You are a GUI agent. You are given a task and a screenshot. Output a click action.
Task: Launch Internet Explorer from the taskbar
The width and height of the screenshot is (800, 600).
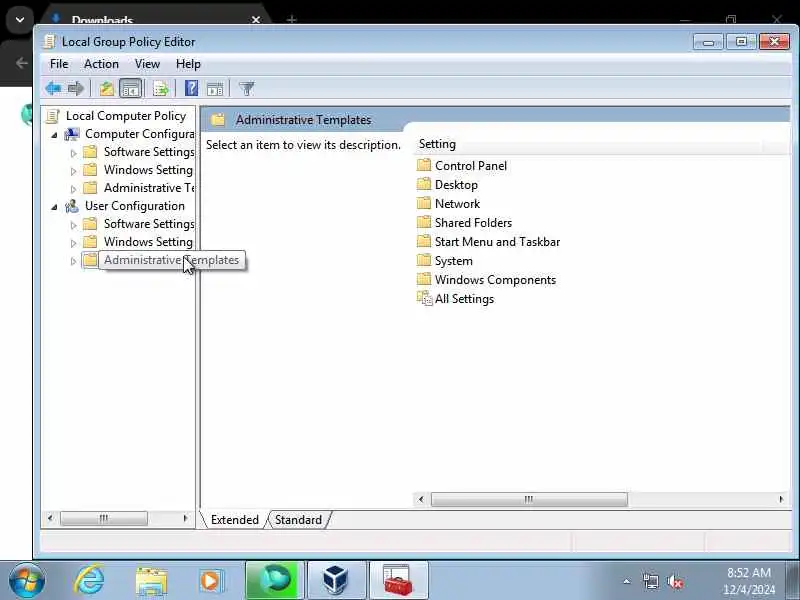89,581
